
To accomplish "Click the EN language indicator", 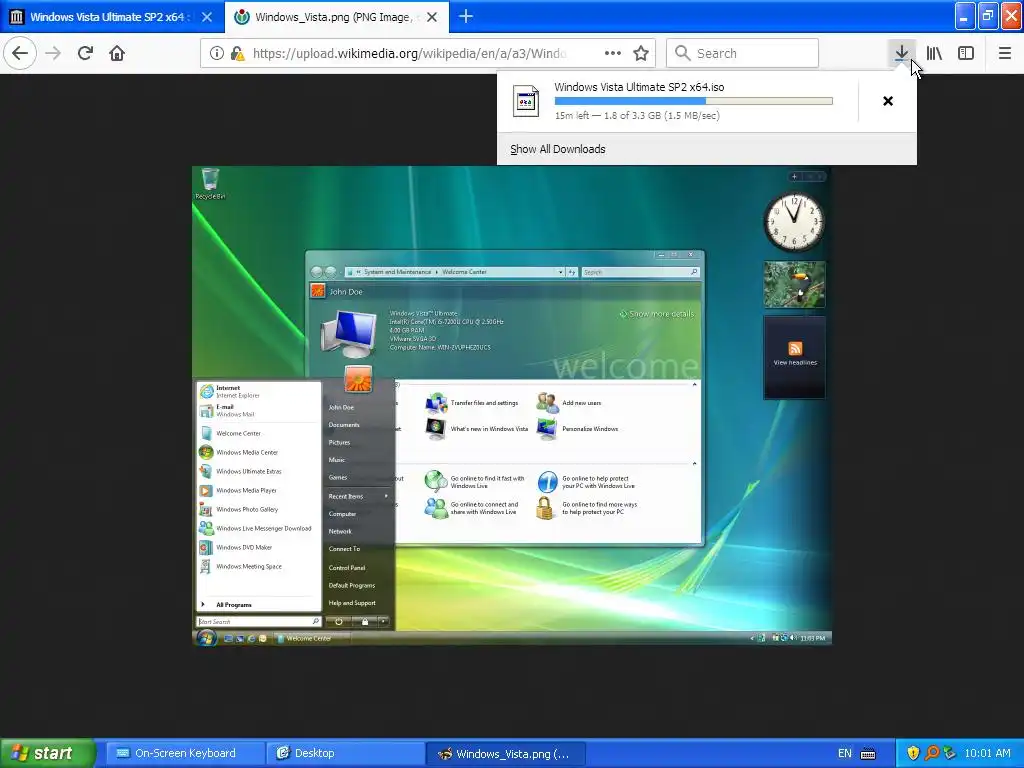I will 844,754.
